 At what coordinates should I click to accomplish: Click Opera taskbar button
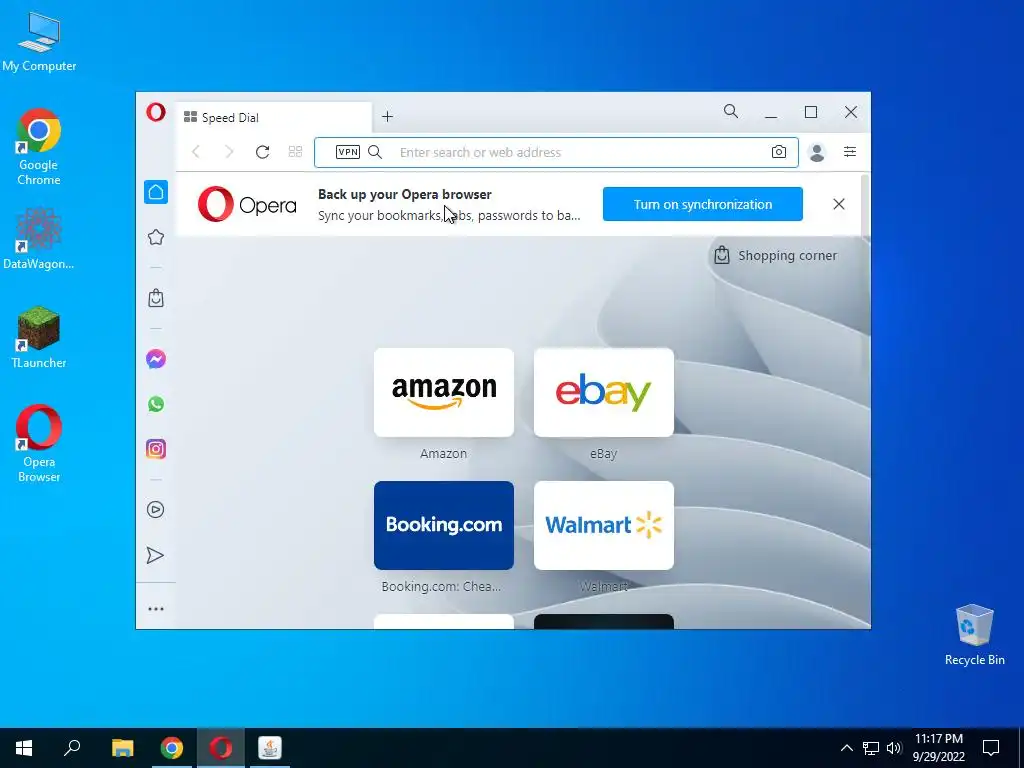click(221, 748)
